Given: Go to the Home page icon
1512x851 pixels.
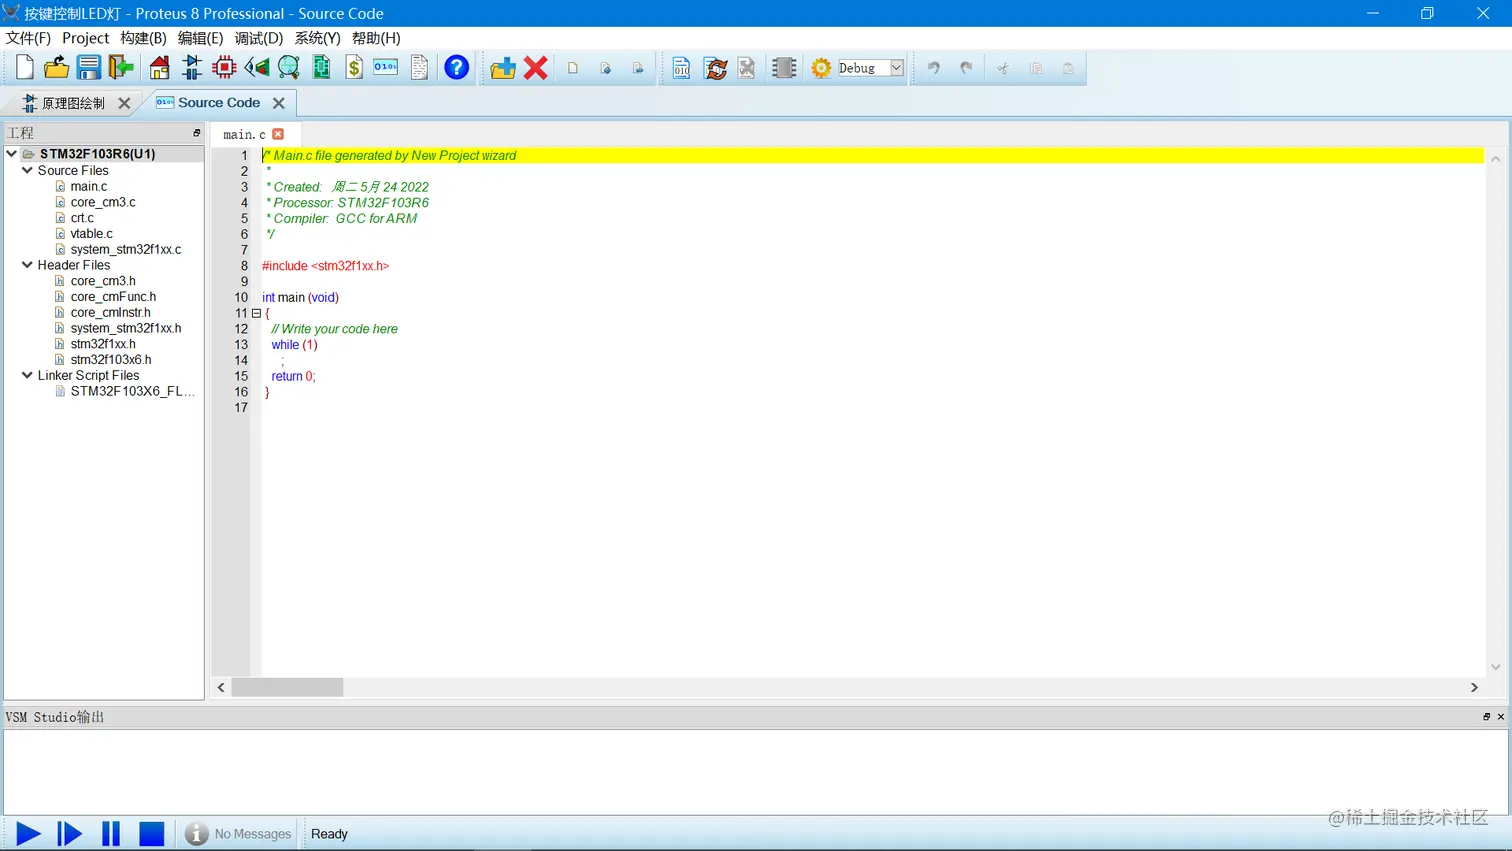Looking at the screenshot, I should click(160, 68).
